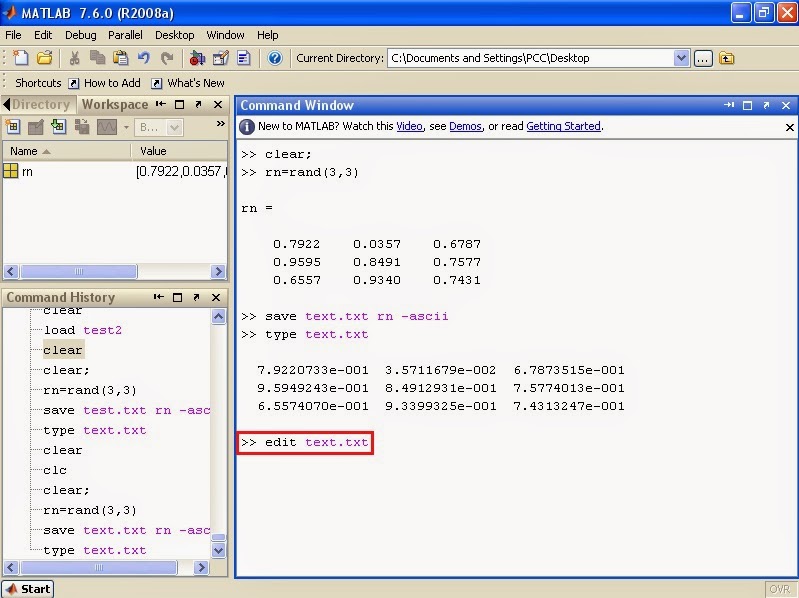The image size is (799, 598).
Task: Browse for folder with ellipsis button
Action: [x=703, y=59]
